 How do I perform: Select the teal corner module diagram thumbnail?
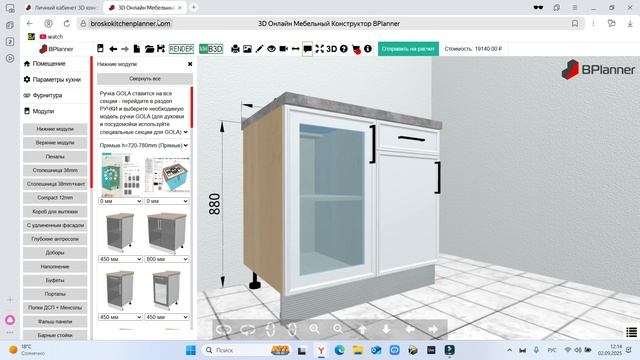120,175
